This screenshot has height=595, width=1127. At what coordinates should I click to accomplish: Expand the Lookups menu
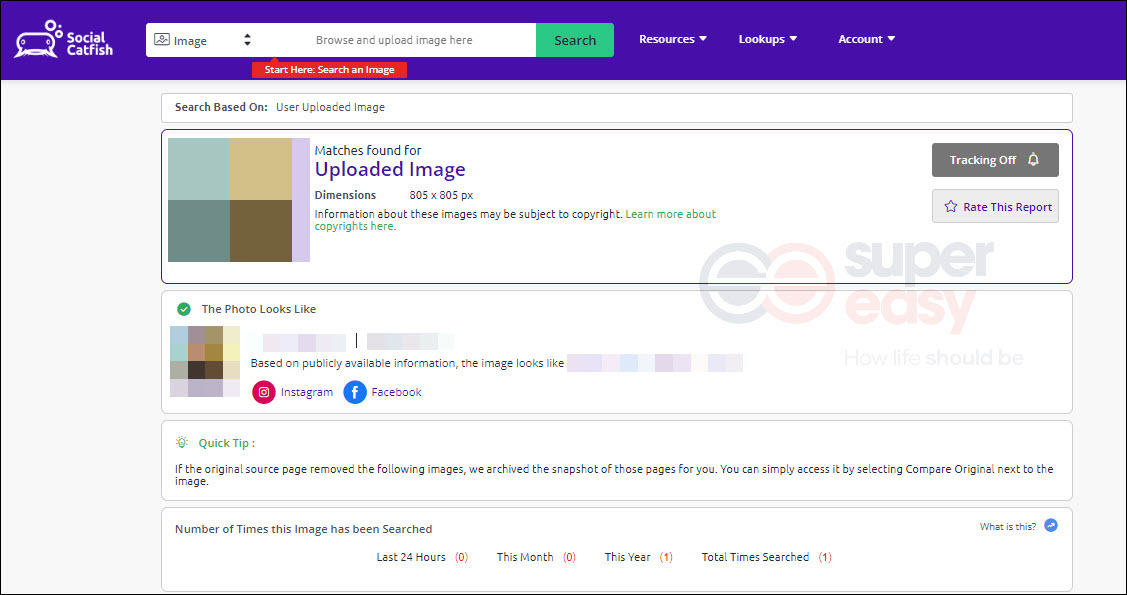tap(768, 40)
